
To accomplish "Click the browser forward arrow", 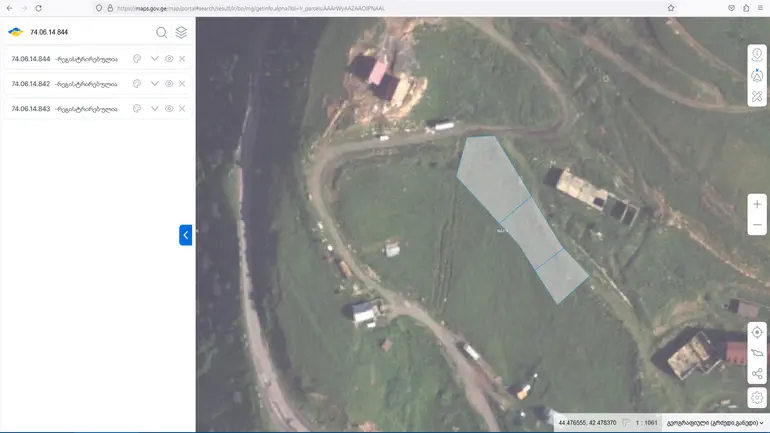I will [x=24, y=8].
